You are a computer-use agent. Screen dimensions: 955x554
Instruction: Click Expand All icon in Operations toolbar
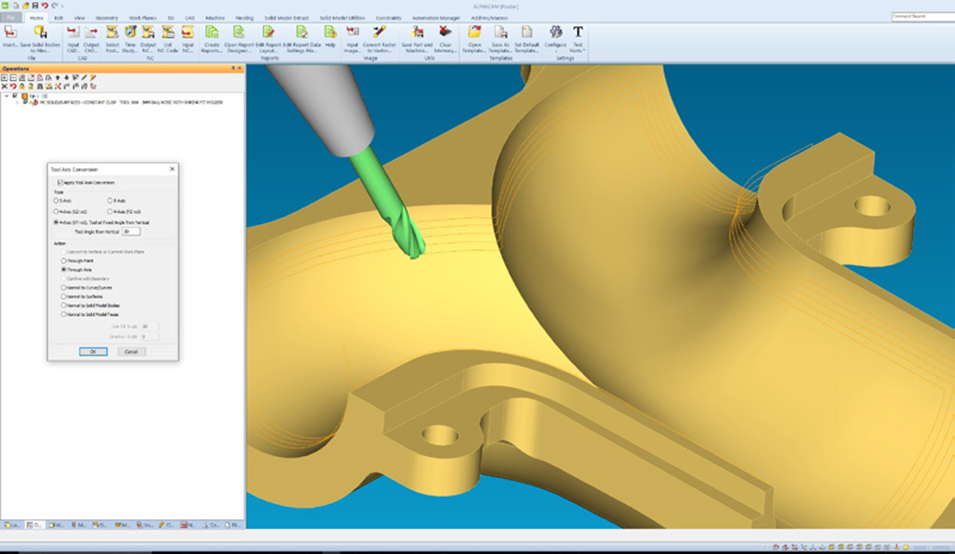[5, 78]
